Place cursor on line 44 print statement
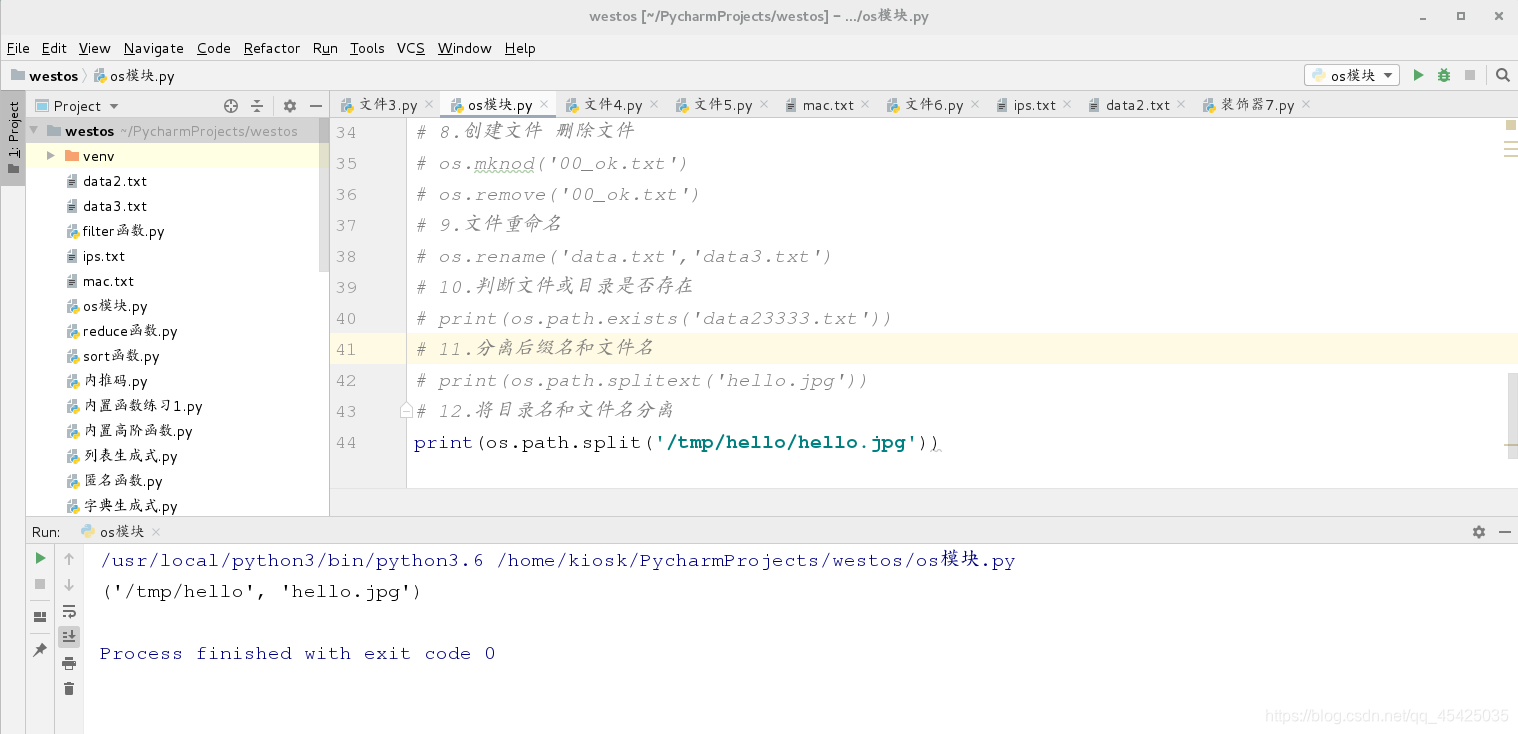The width and height of the screenshot is (1518, 734). click(x=676, y=442)
